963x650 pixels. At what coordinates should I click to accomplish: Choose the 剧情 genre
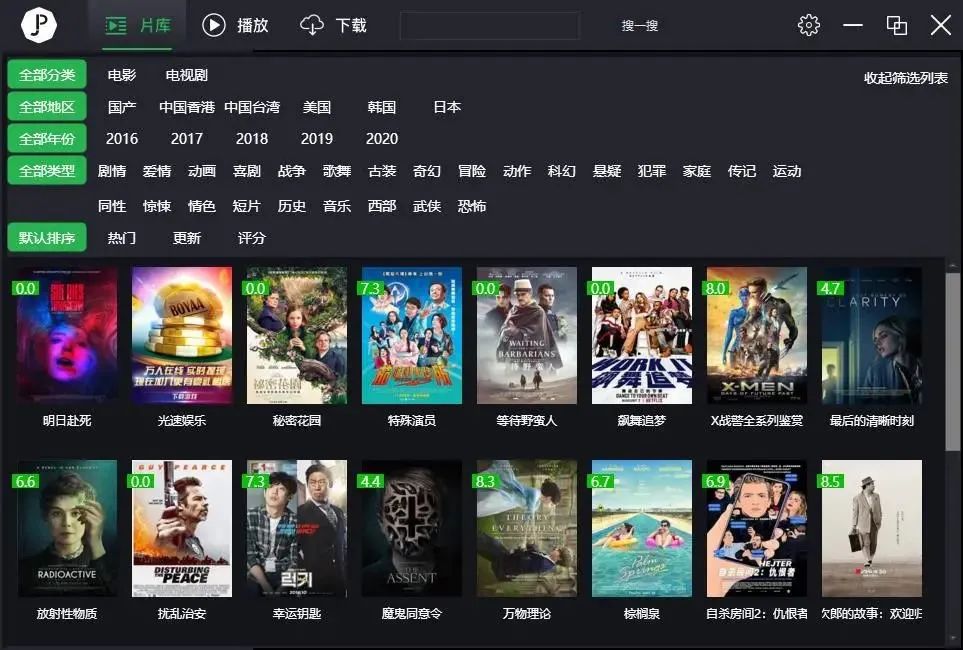pyautogui.click(x=112, y=171)
